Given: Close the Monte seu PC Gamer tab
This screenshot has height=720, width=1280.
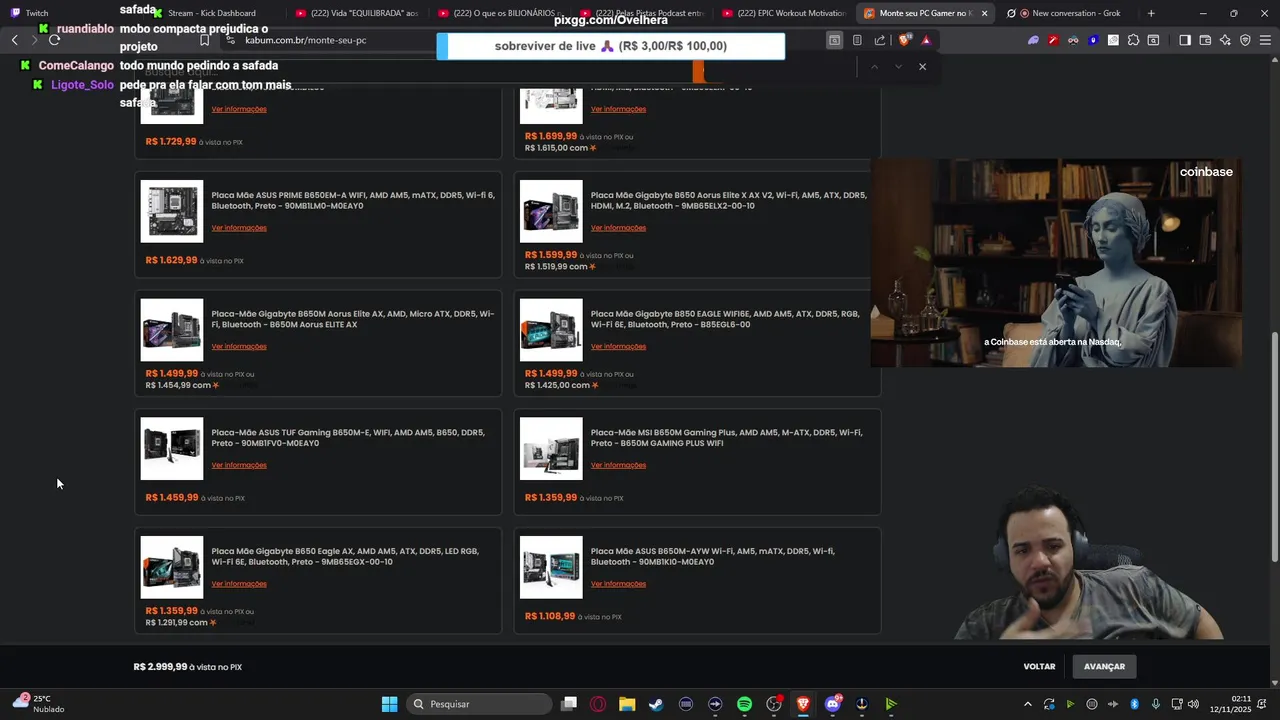Looking at the screenshot, I should pyautogui.click(x=985, y=13).
